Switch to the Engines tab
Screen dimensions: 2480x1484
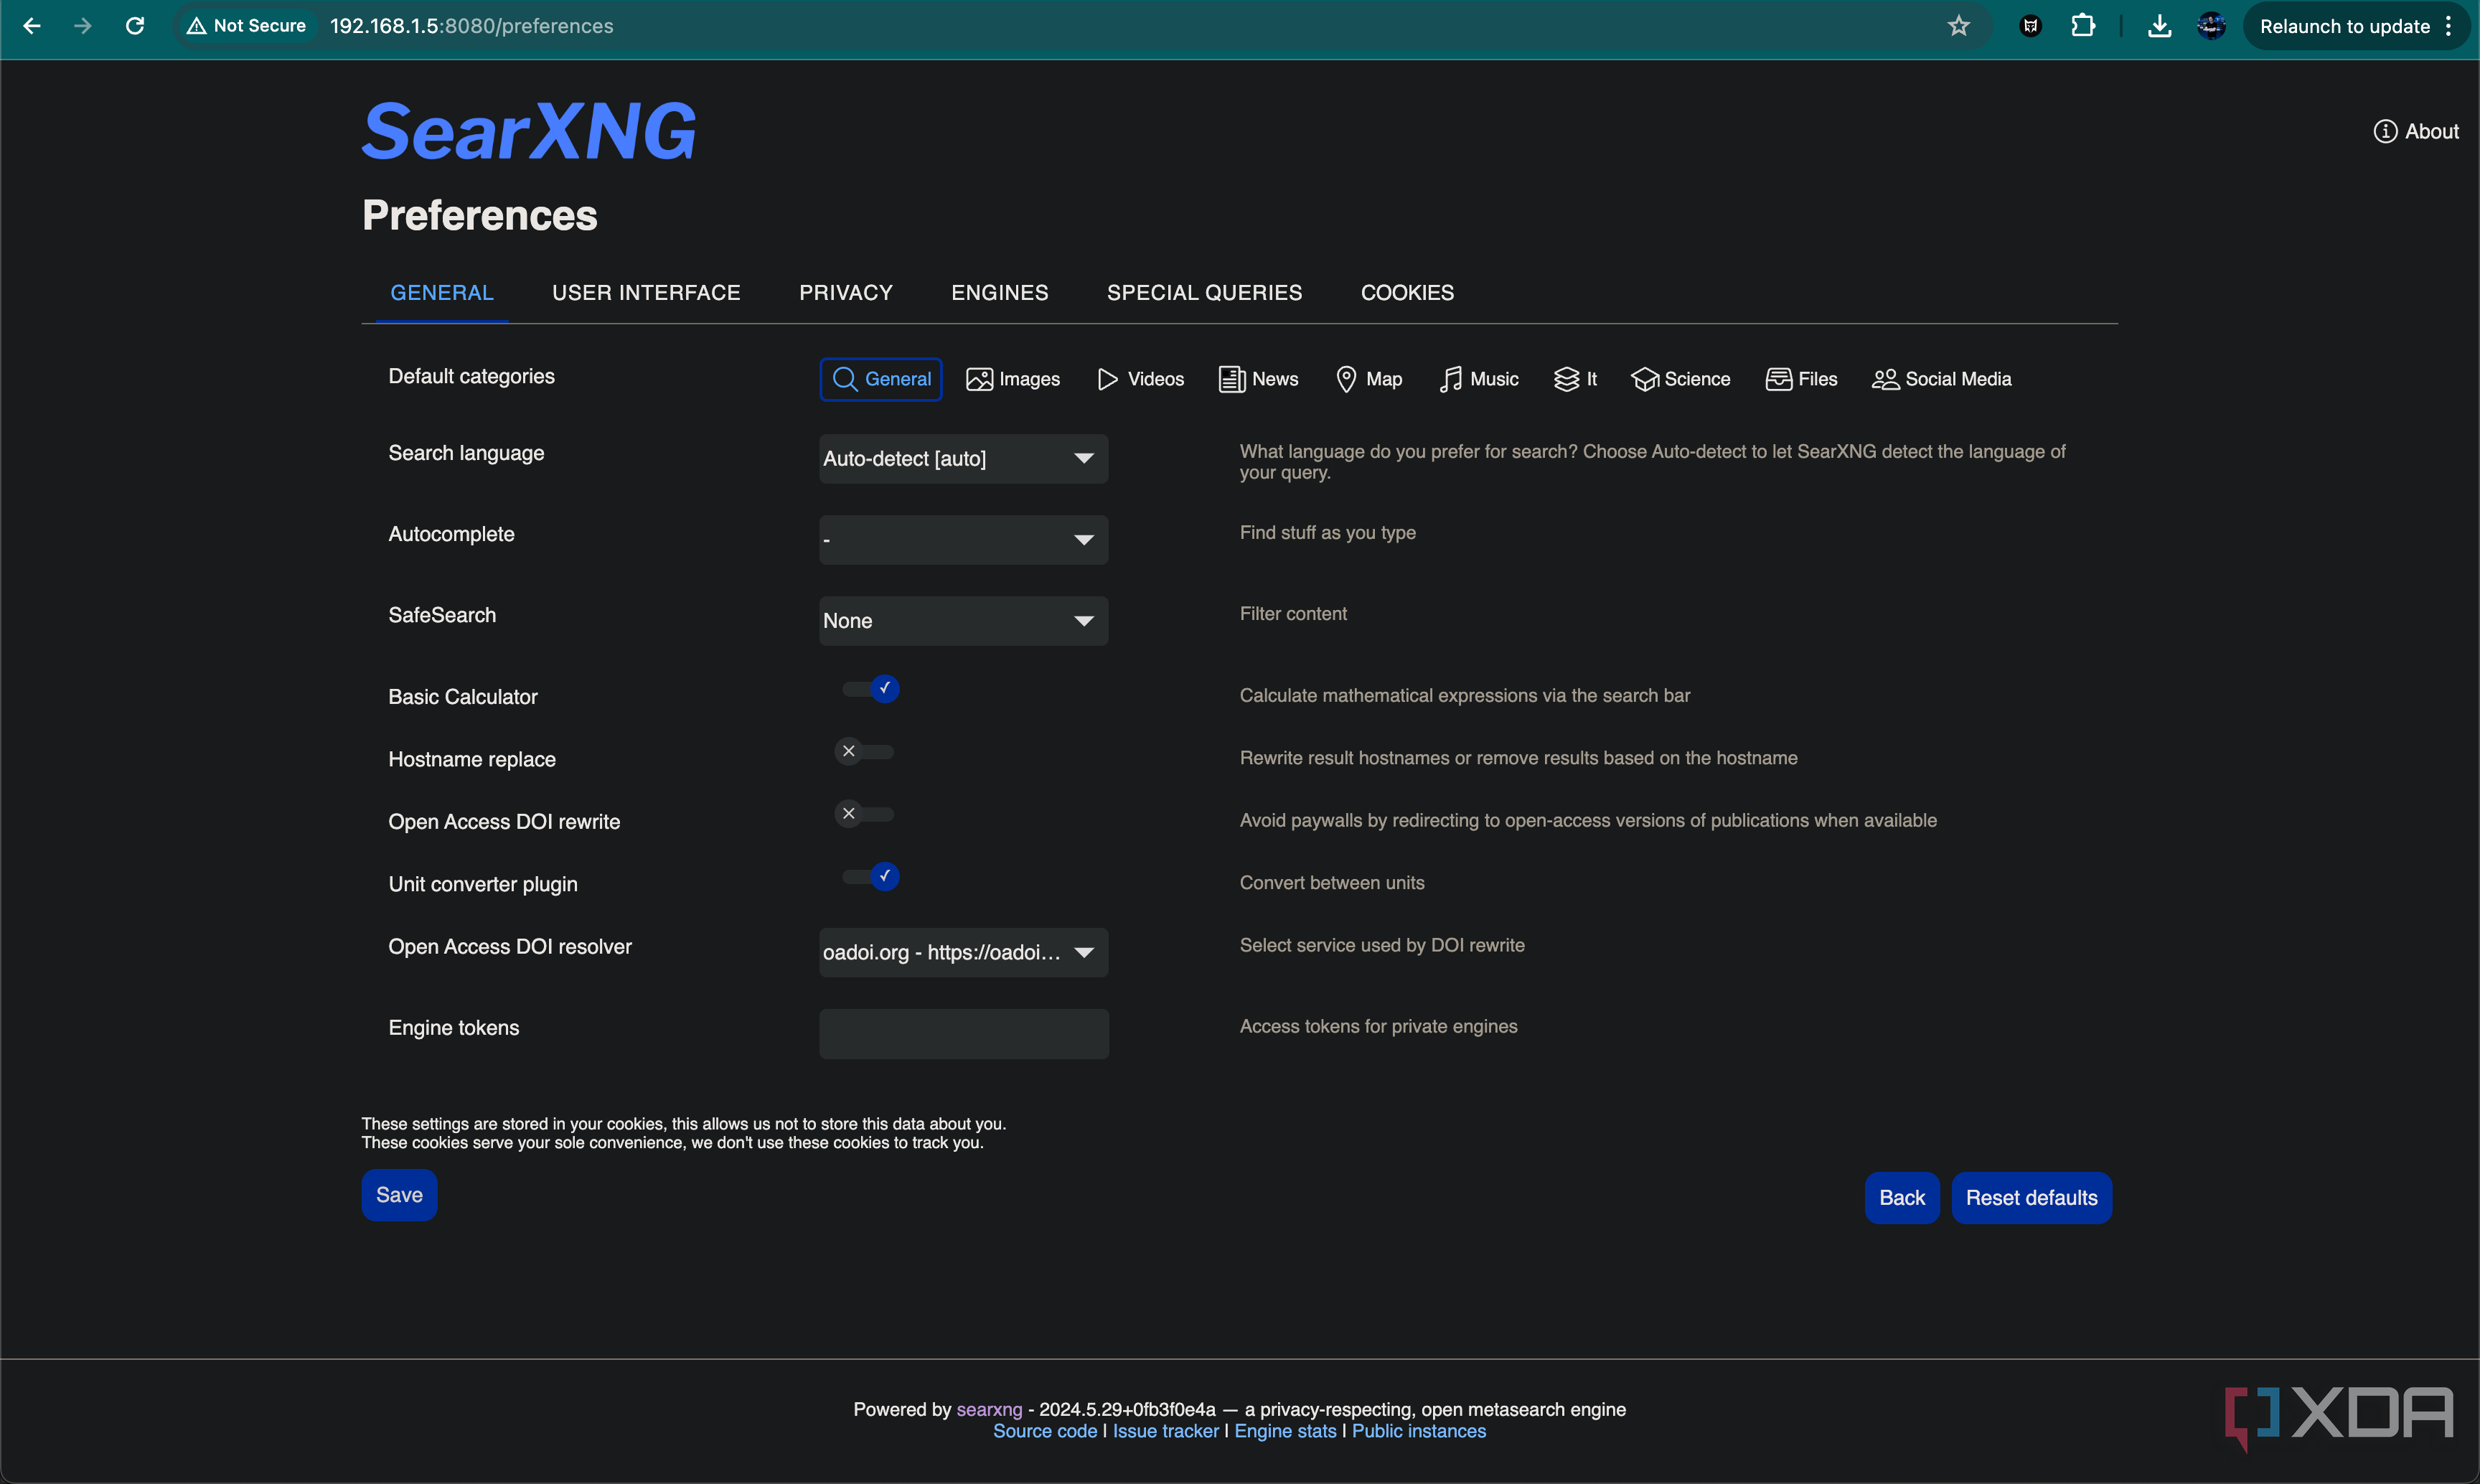coord(1000,293)
